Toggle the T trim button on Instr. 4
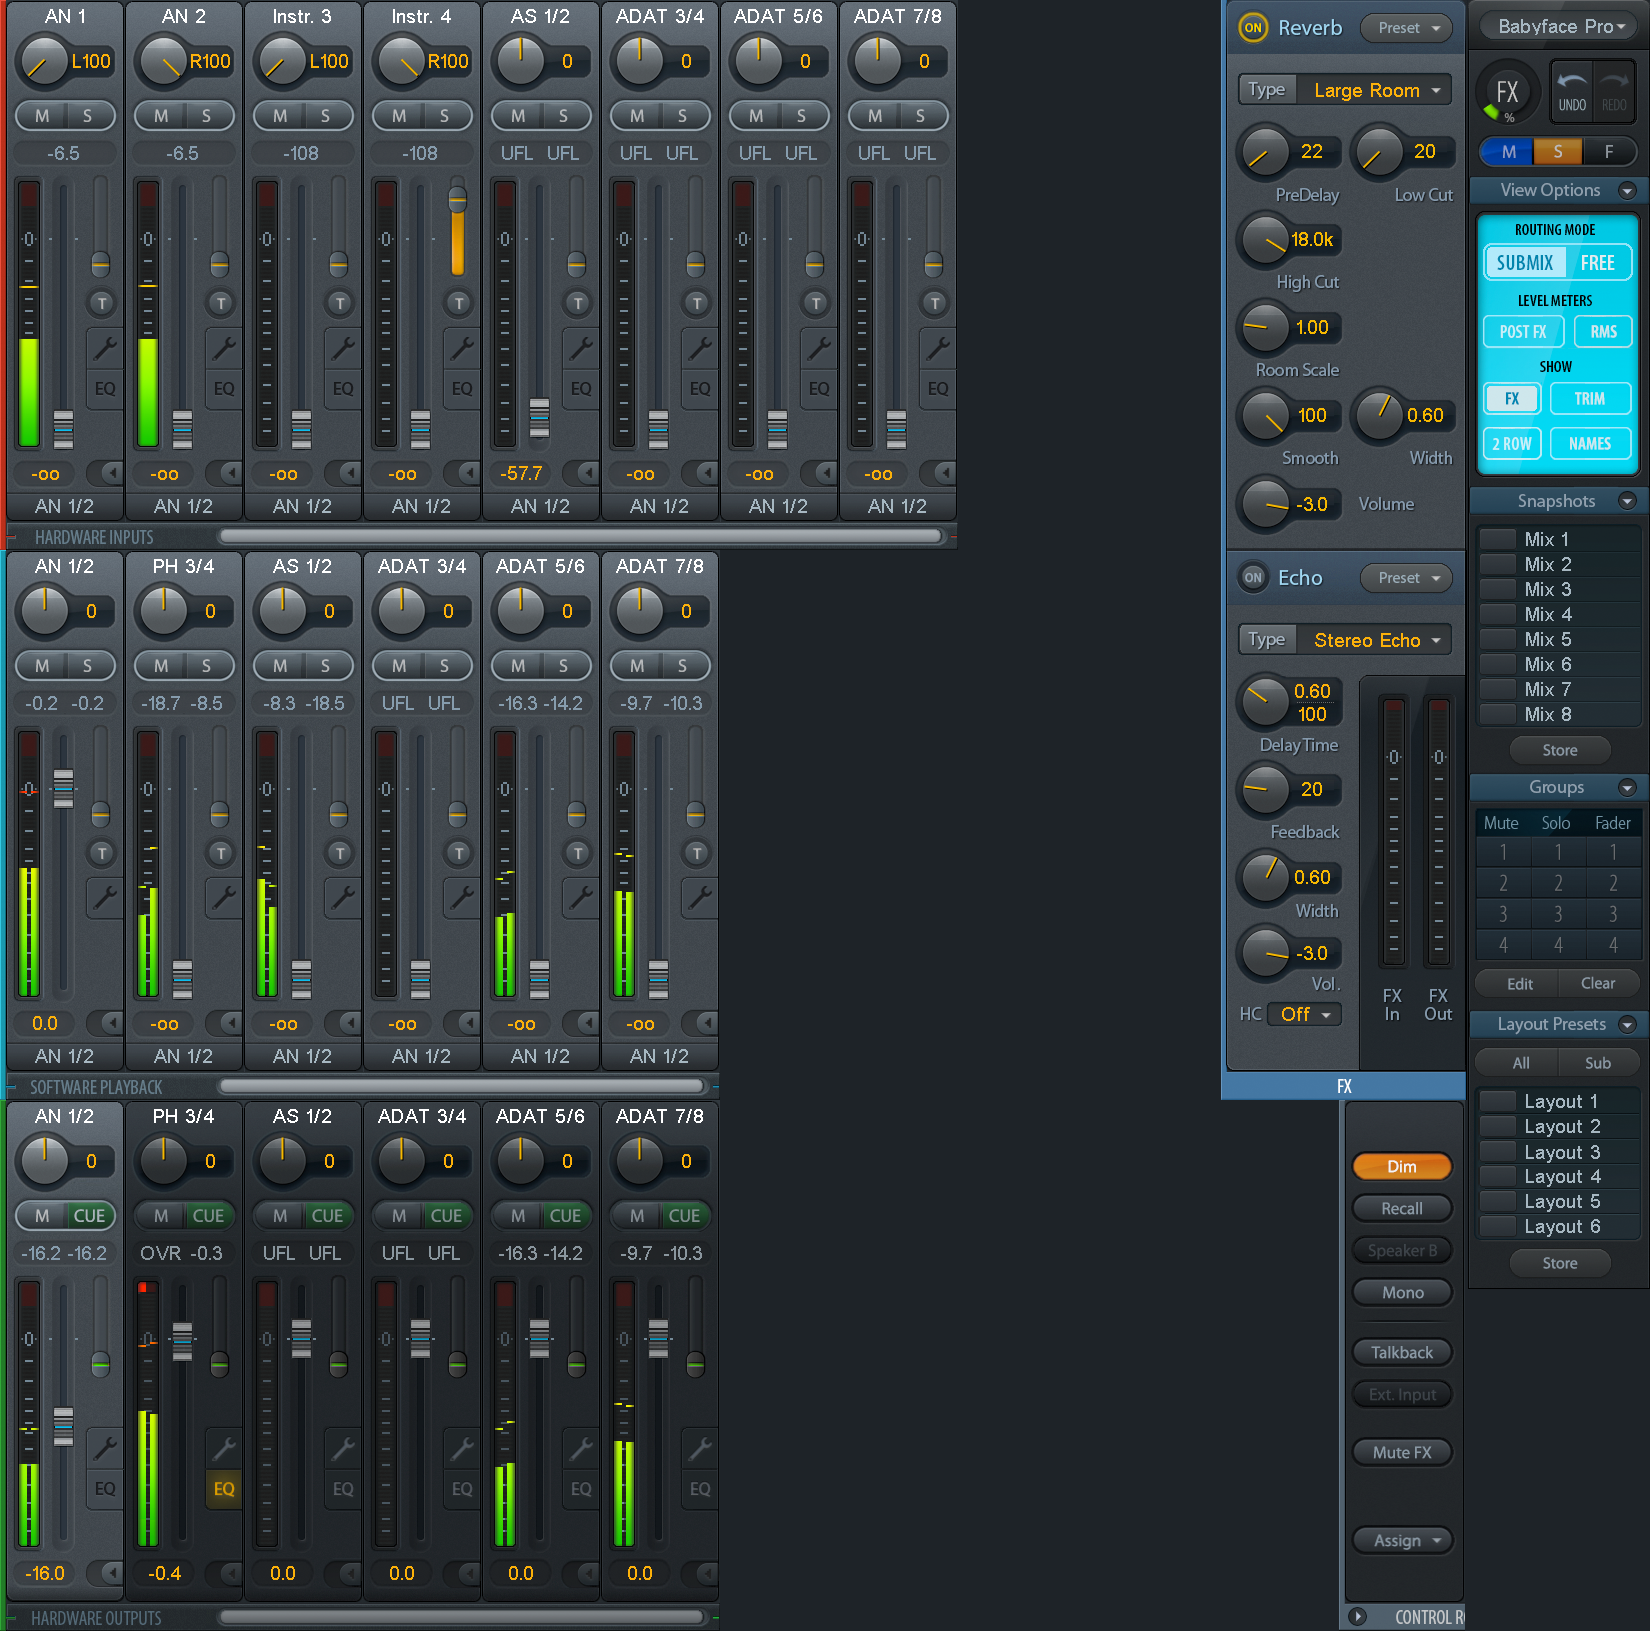Image resolution: width=1650 pixels, height=1631 pixels. (458, 303)
